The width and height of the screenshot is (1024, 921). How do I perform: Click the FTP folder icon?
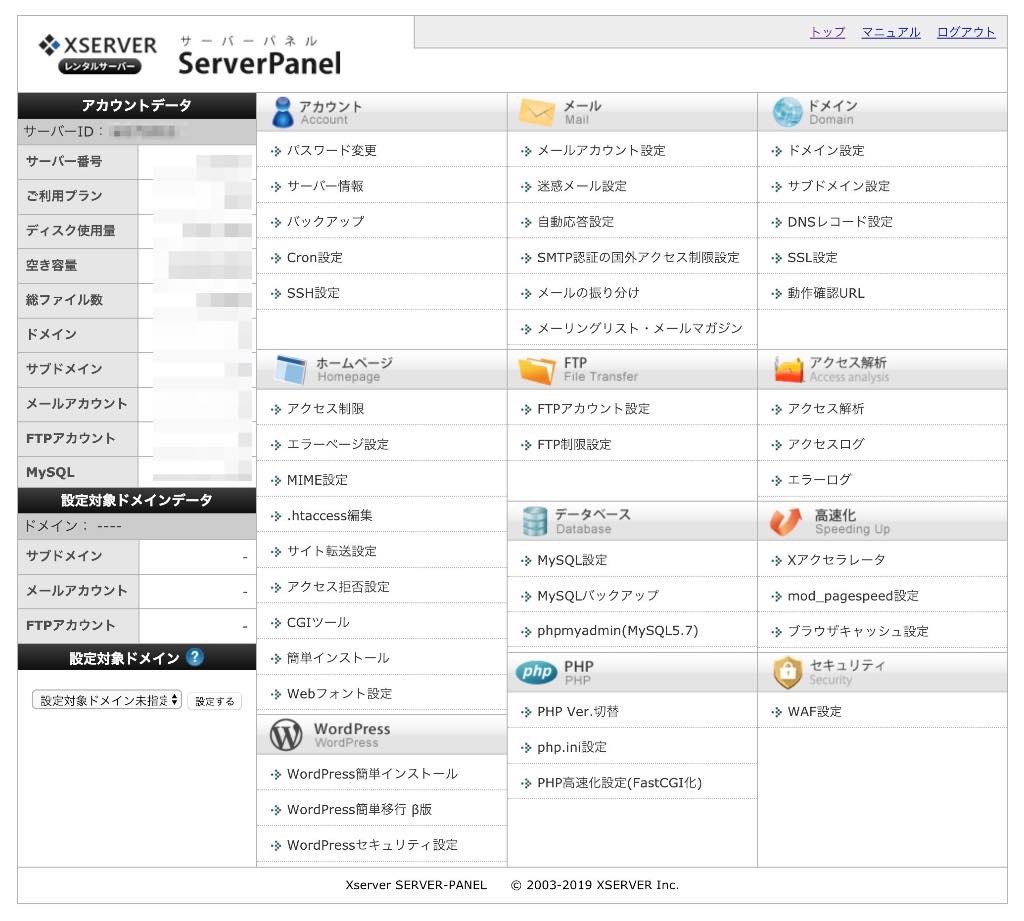[x=537, y=370]
